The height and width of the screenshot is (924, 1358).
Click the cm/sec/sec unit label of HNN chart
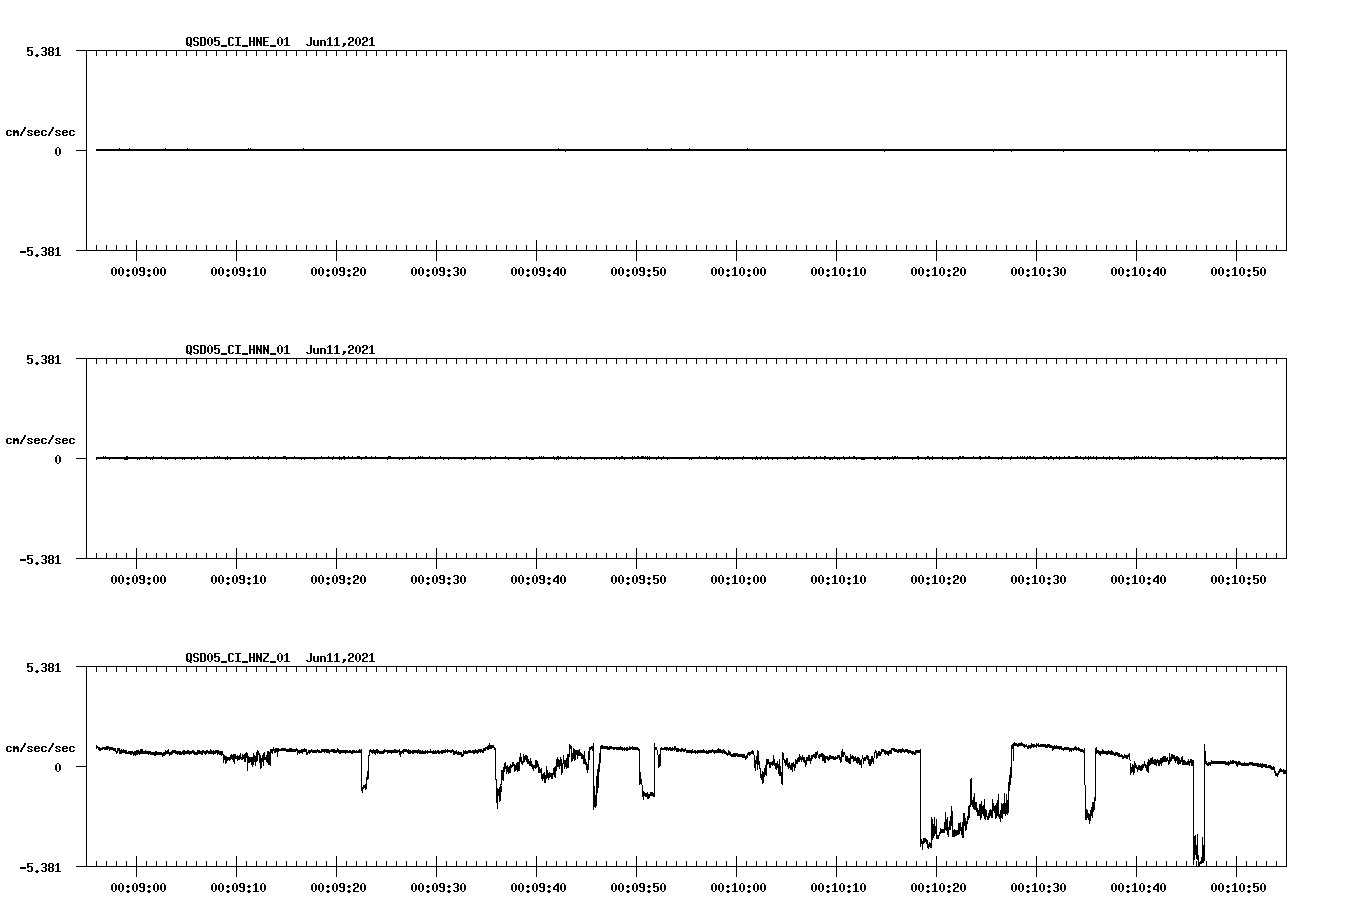[x=40, y=440]
